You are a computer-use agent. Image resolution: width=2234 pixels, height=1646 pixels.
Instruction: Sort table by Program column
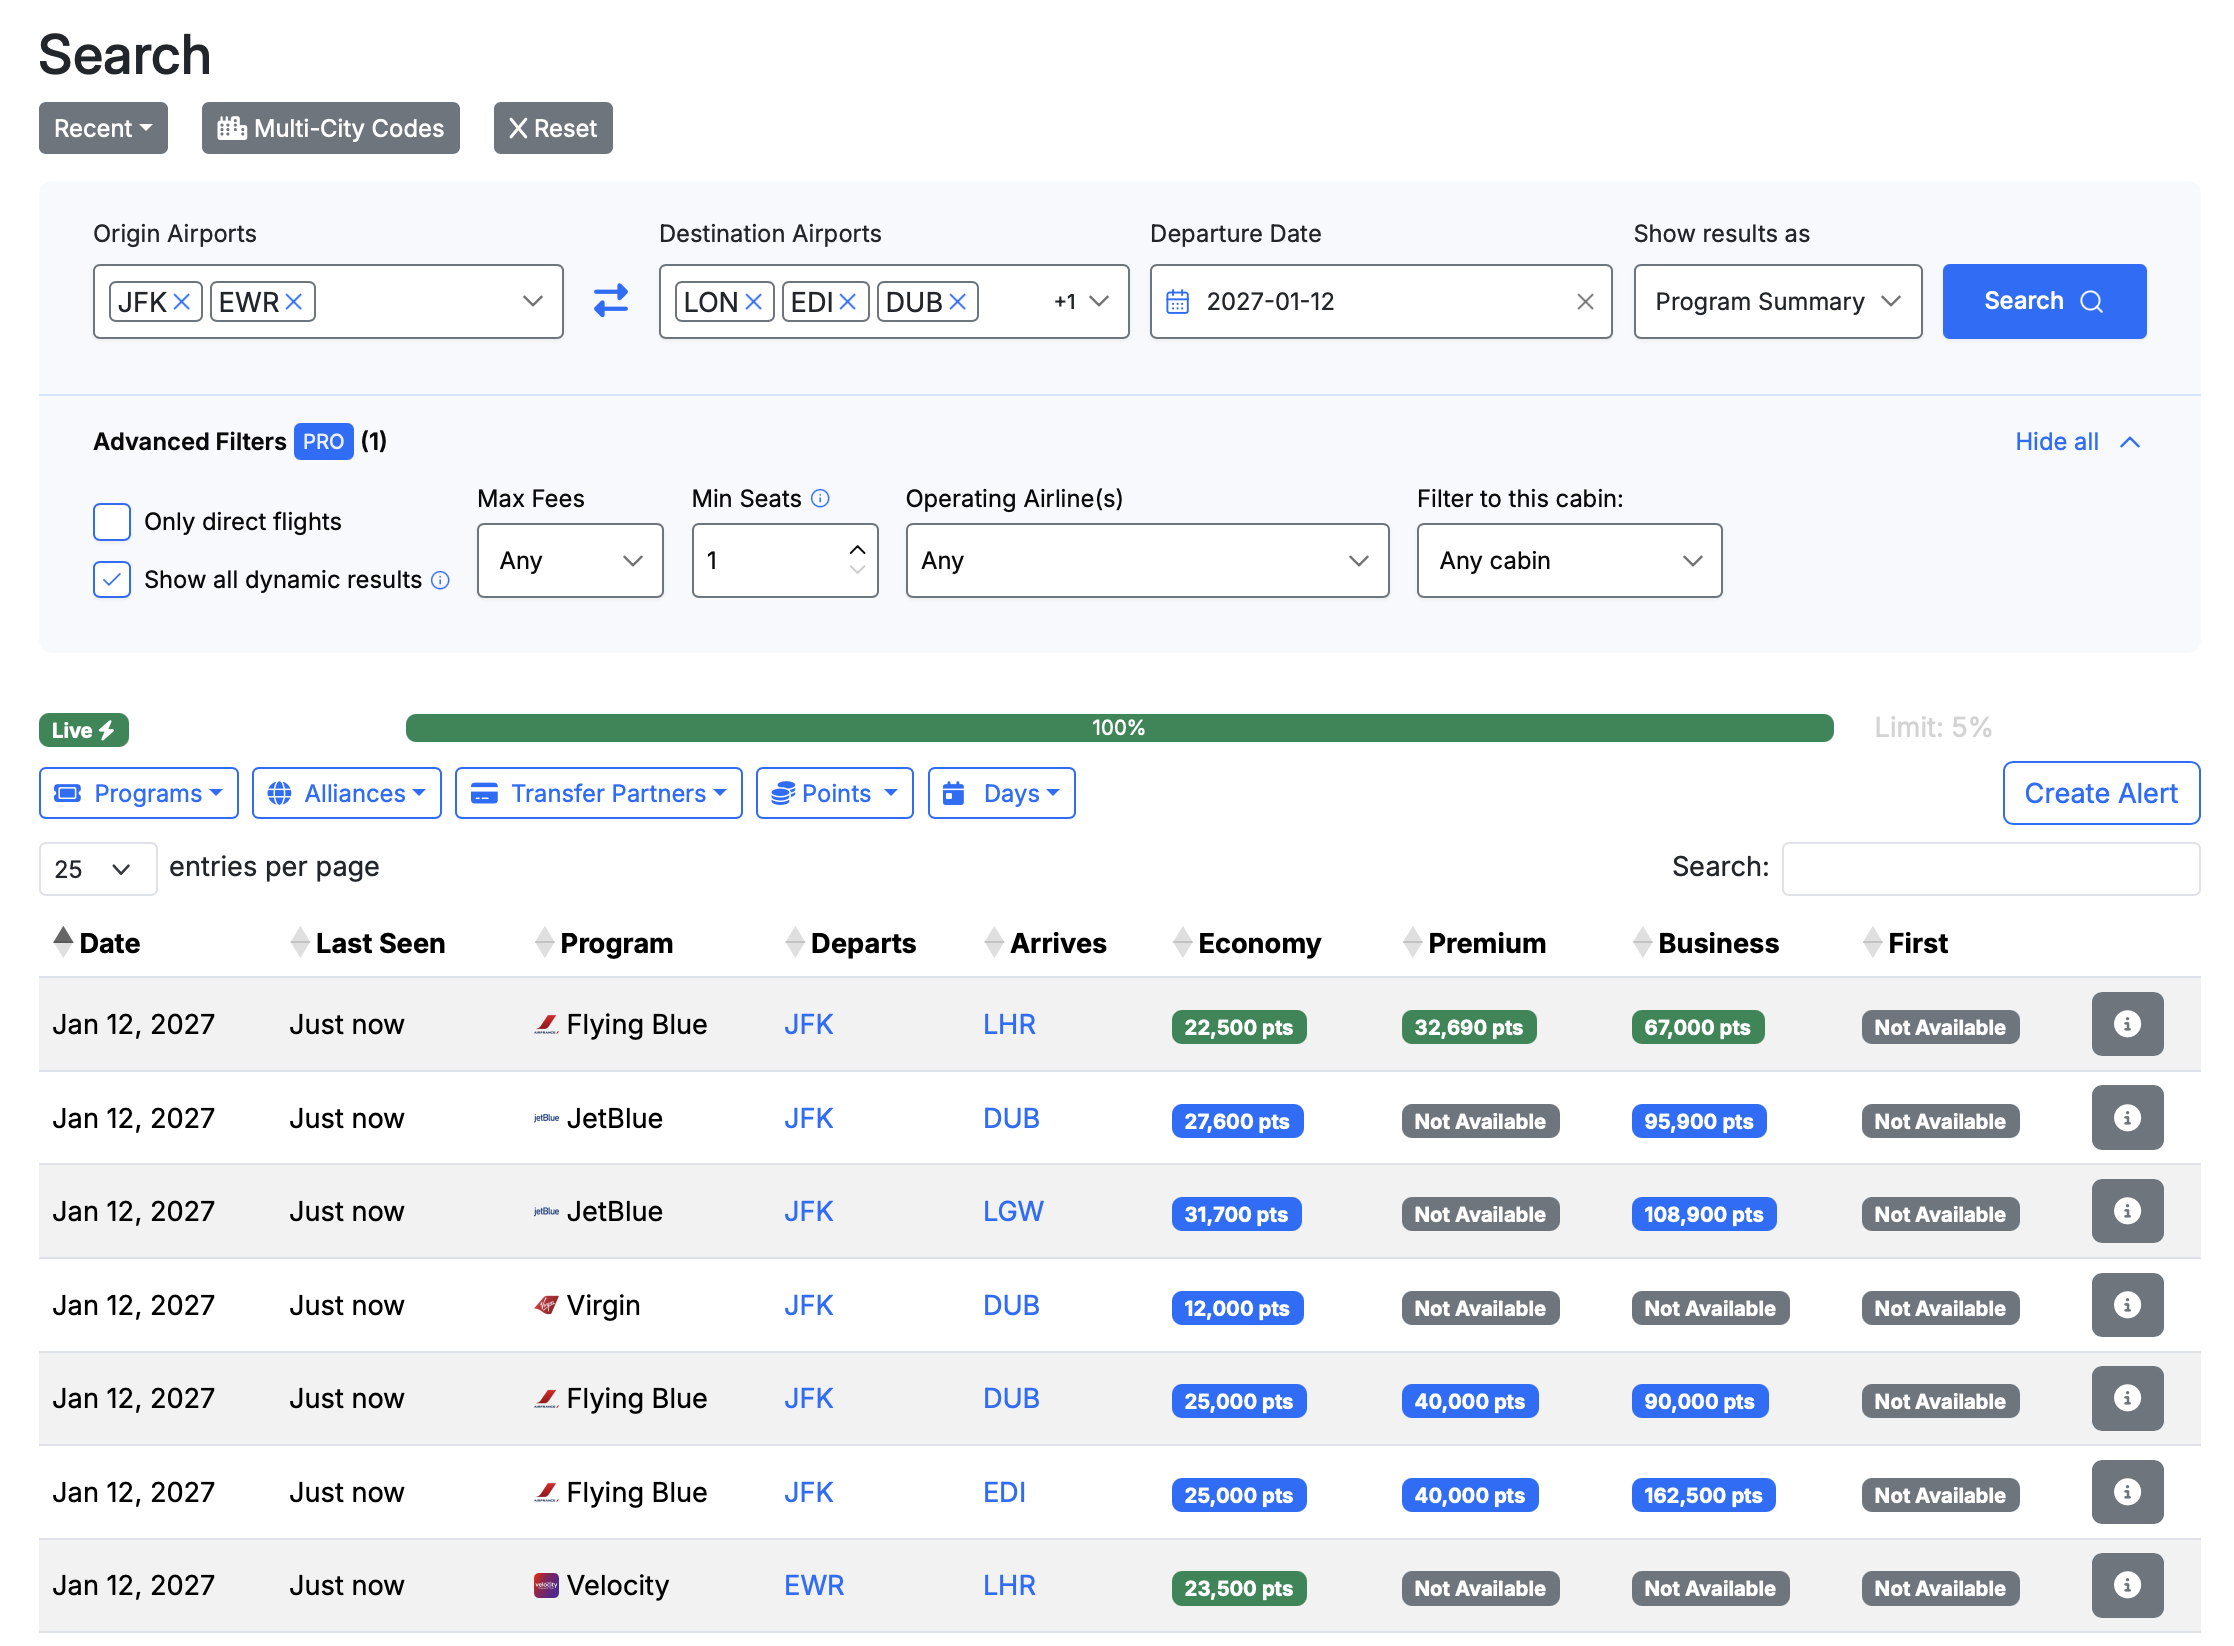pyautogui.click(x=604, y=942)
